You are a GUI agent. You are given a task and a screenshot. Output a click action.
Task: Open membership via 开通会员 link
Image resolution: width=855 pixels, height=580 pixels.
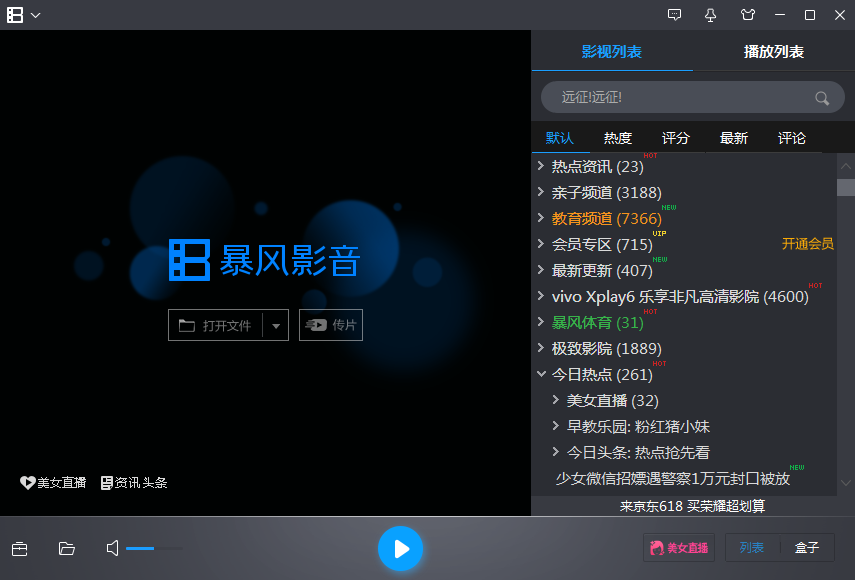[807, 243]
